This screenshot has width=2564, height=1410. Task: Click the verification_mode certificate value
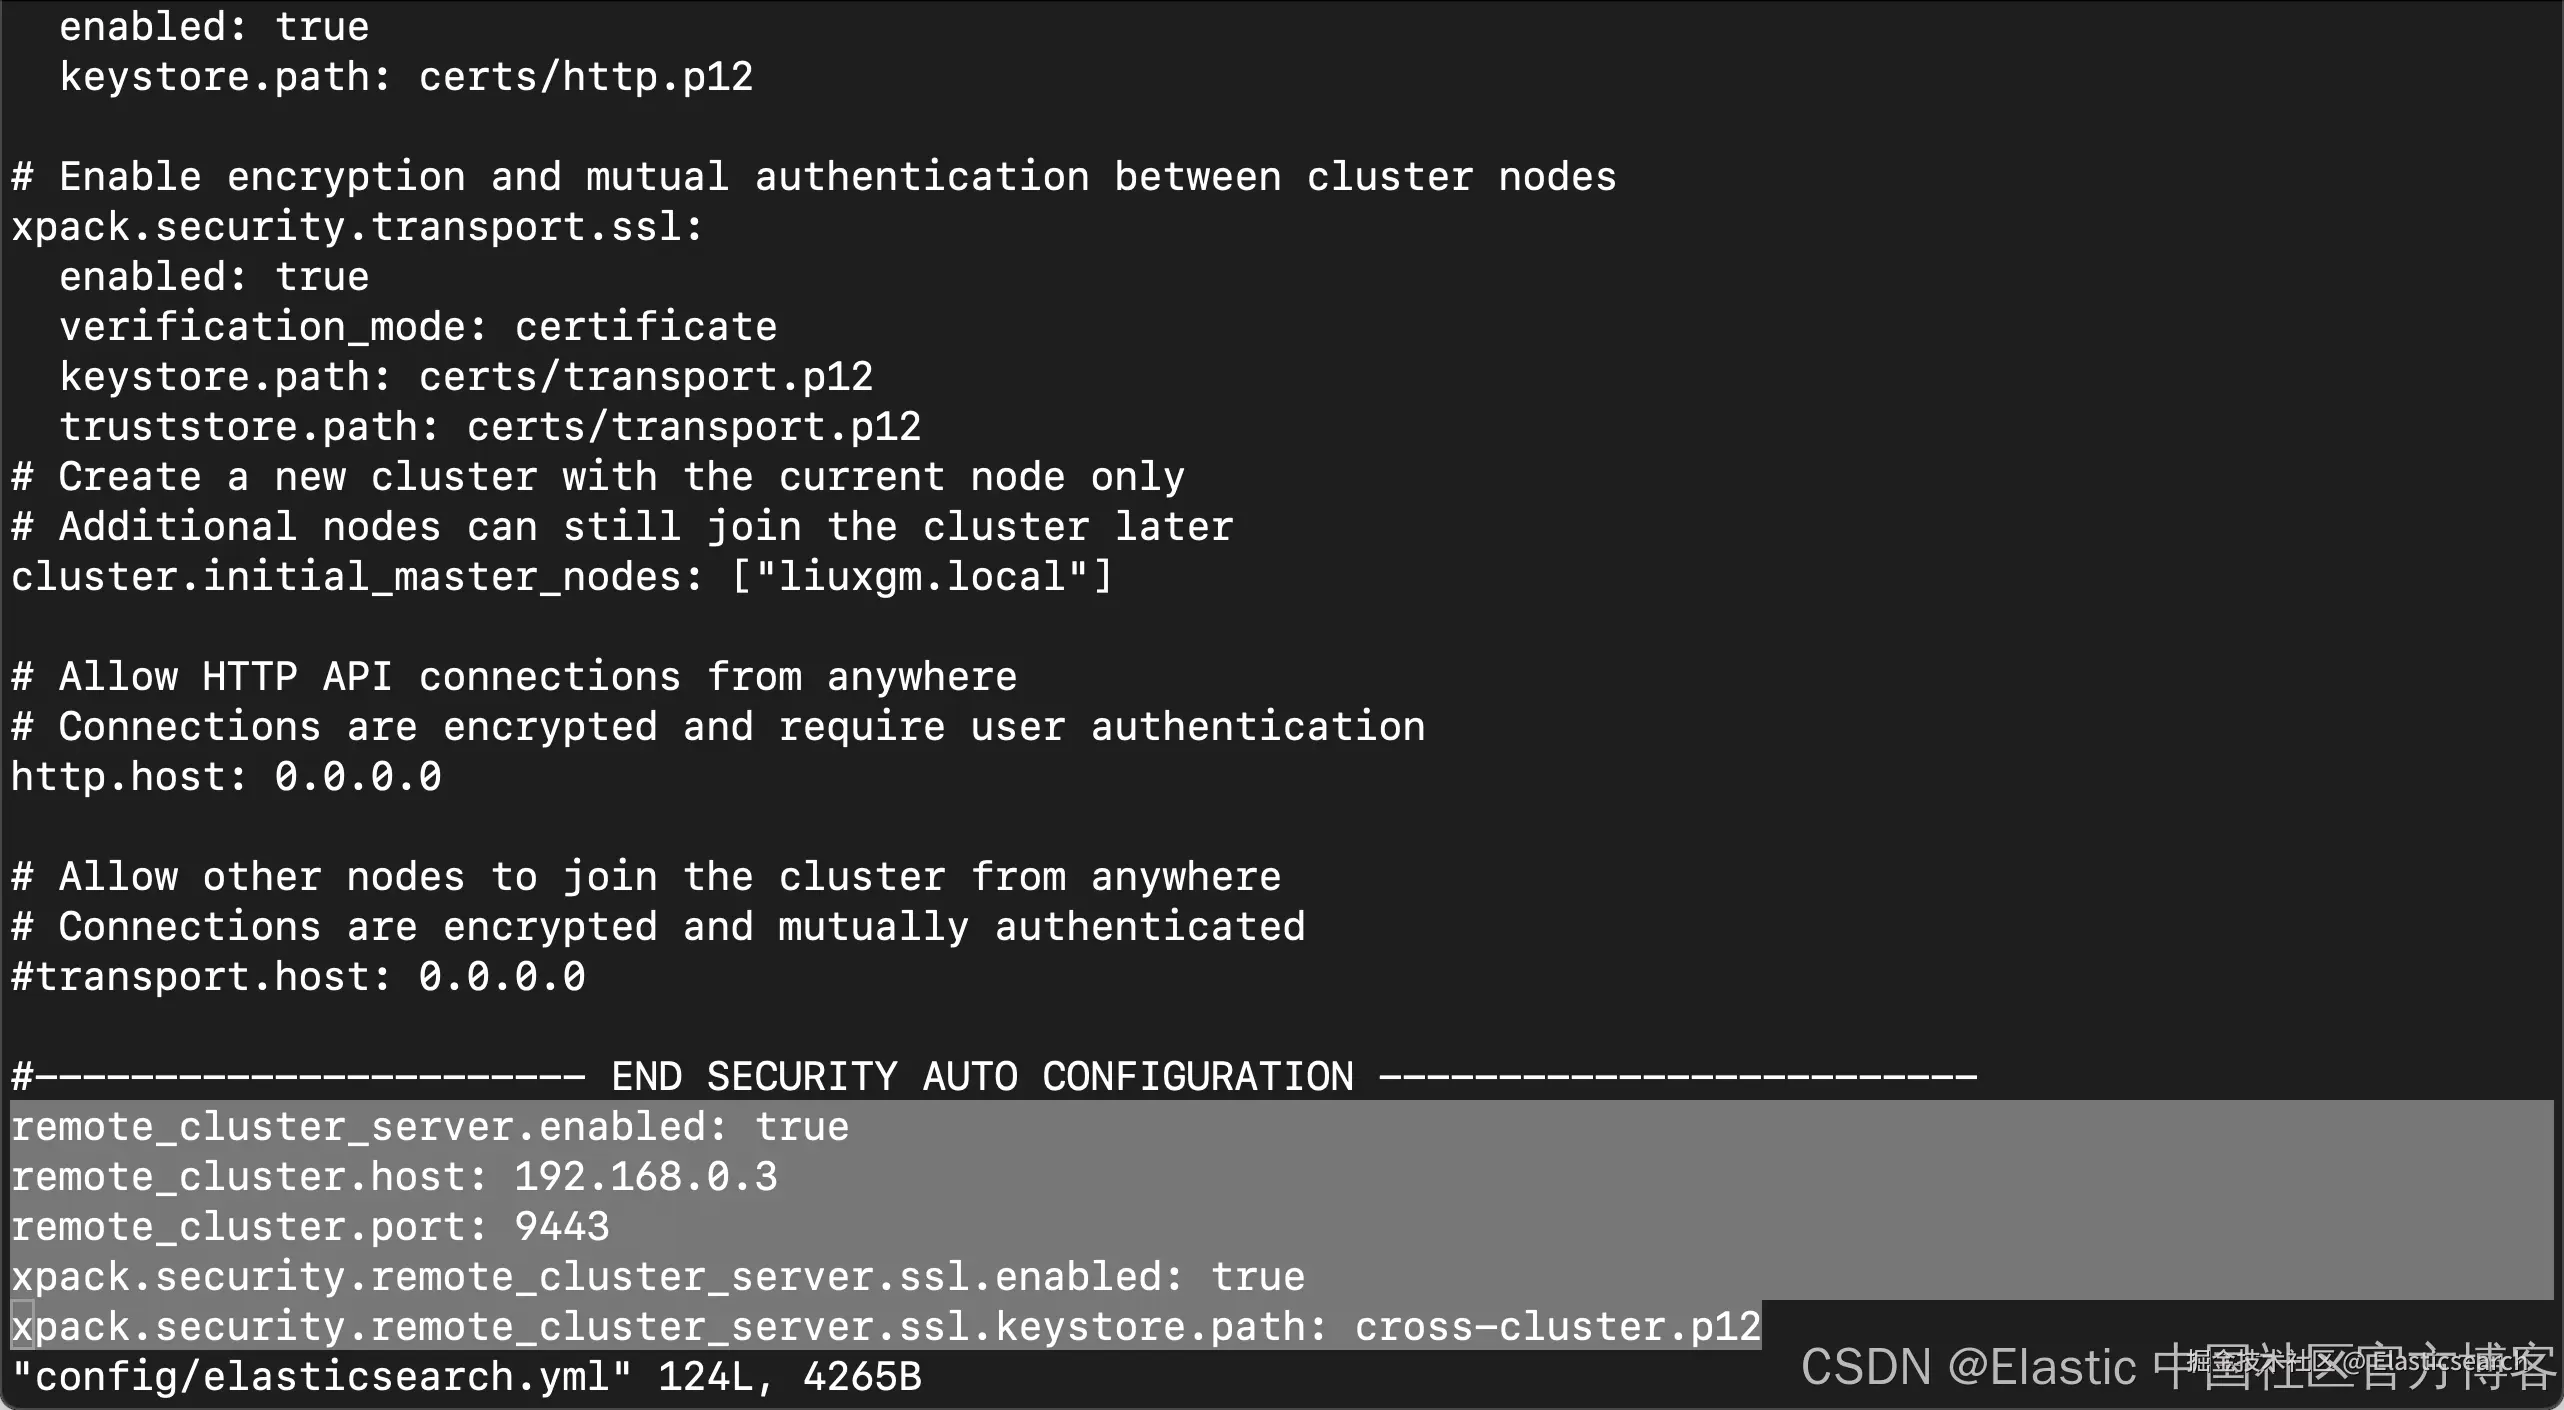[x=645, y=327]
